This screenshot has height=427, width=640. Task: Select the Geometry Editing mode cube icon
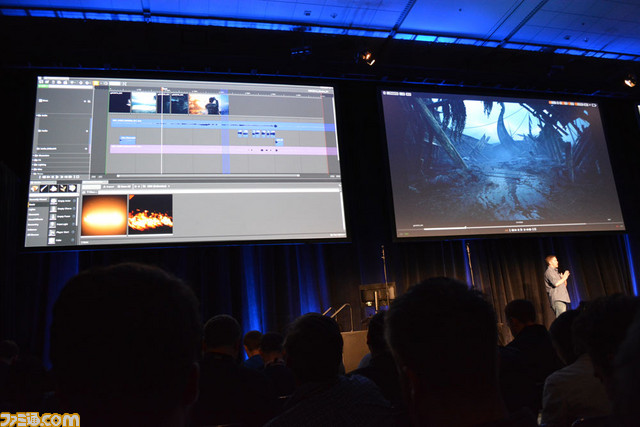pyautogui.click(x=72, y=188)
